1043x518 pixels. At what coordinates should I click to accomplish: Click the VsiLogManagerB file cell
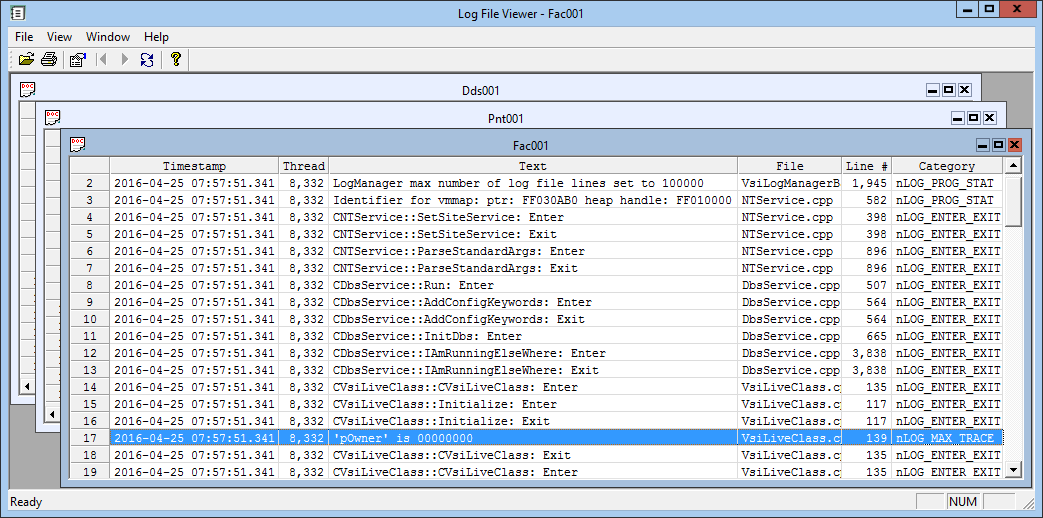coord(790,183)
